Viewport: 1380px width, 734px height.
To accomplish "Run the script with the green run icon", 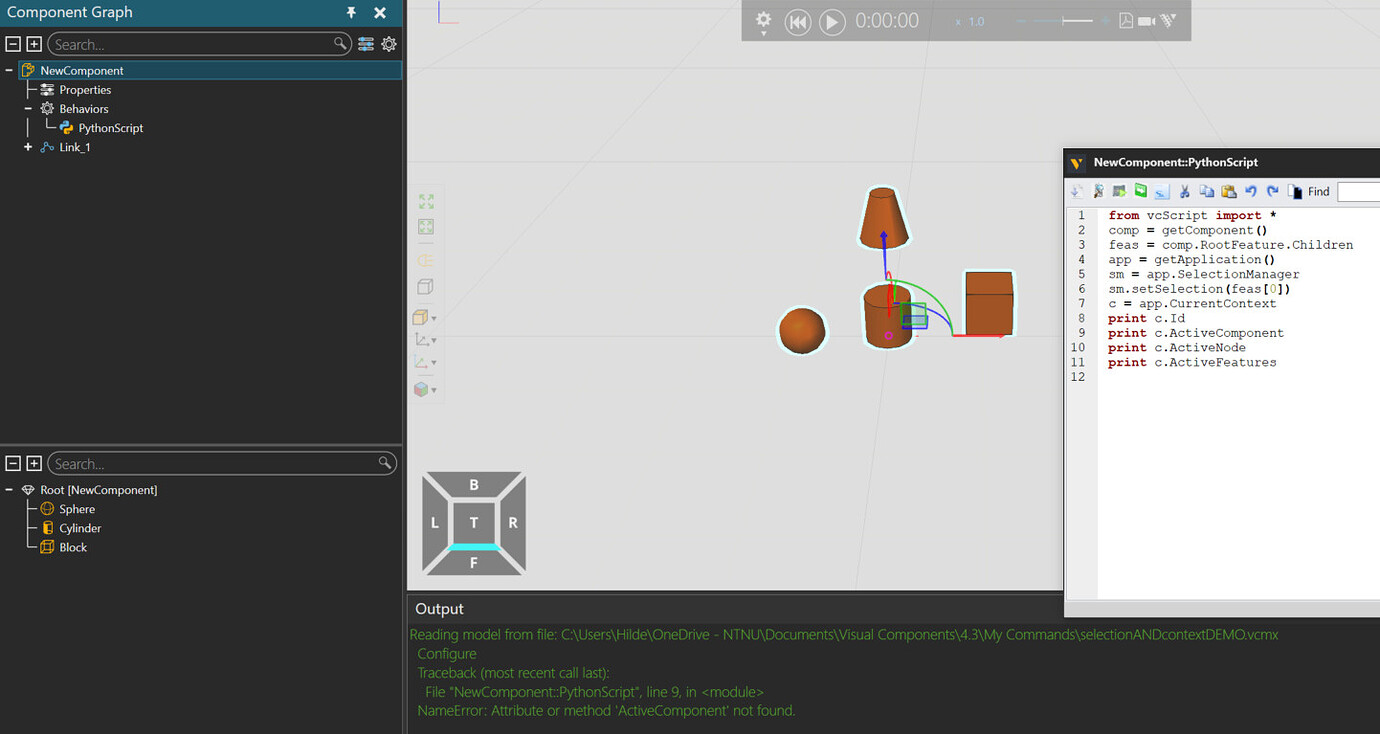I will [x=1119, y=191].
